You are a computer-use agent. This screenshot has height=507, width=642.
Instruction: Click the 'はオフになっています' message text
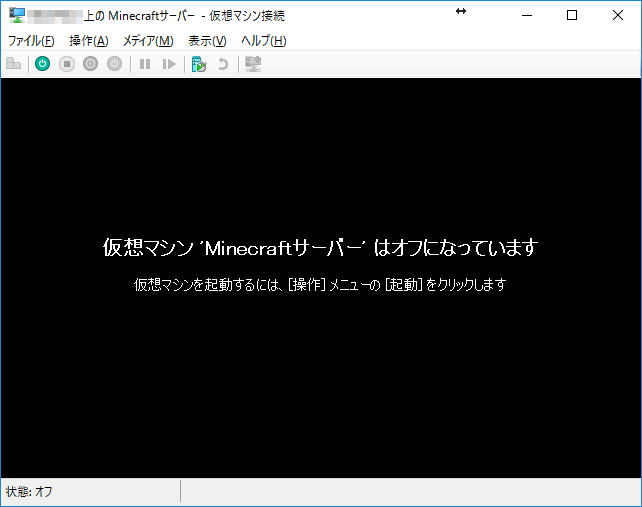pos(456,247)
